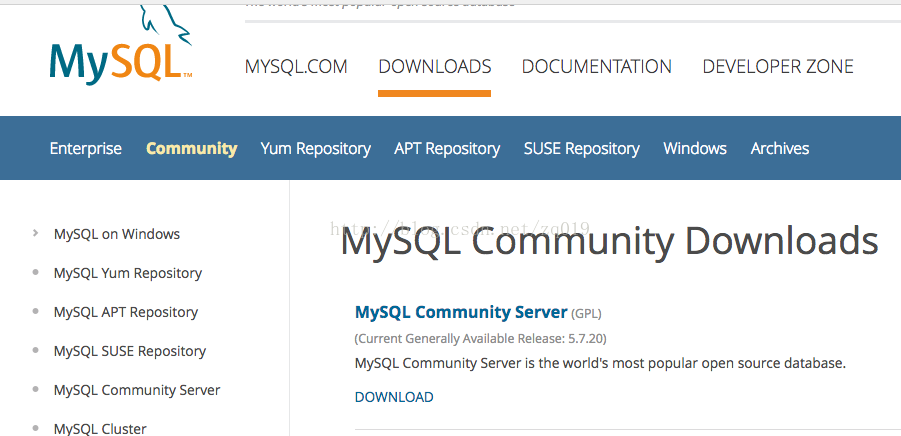Viewport: 901px width, 436px height.
Task: Open MySQL APT Repository sidebar link
Action: (x=126, y=312)
